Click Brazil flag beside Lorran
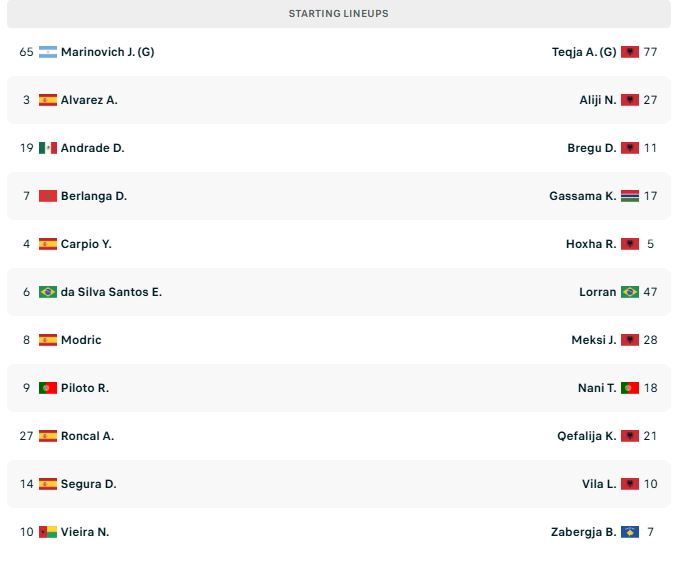The image size is (674, 572). click(x=630, y=292)
